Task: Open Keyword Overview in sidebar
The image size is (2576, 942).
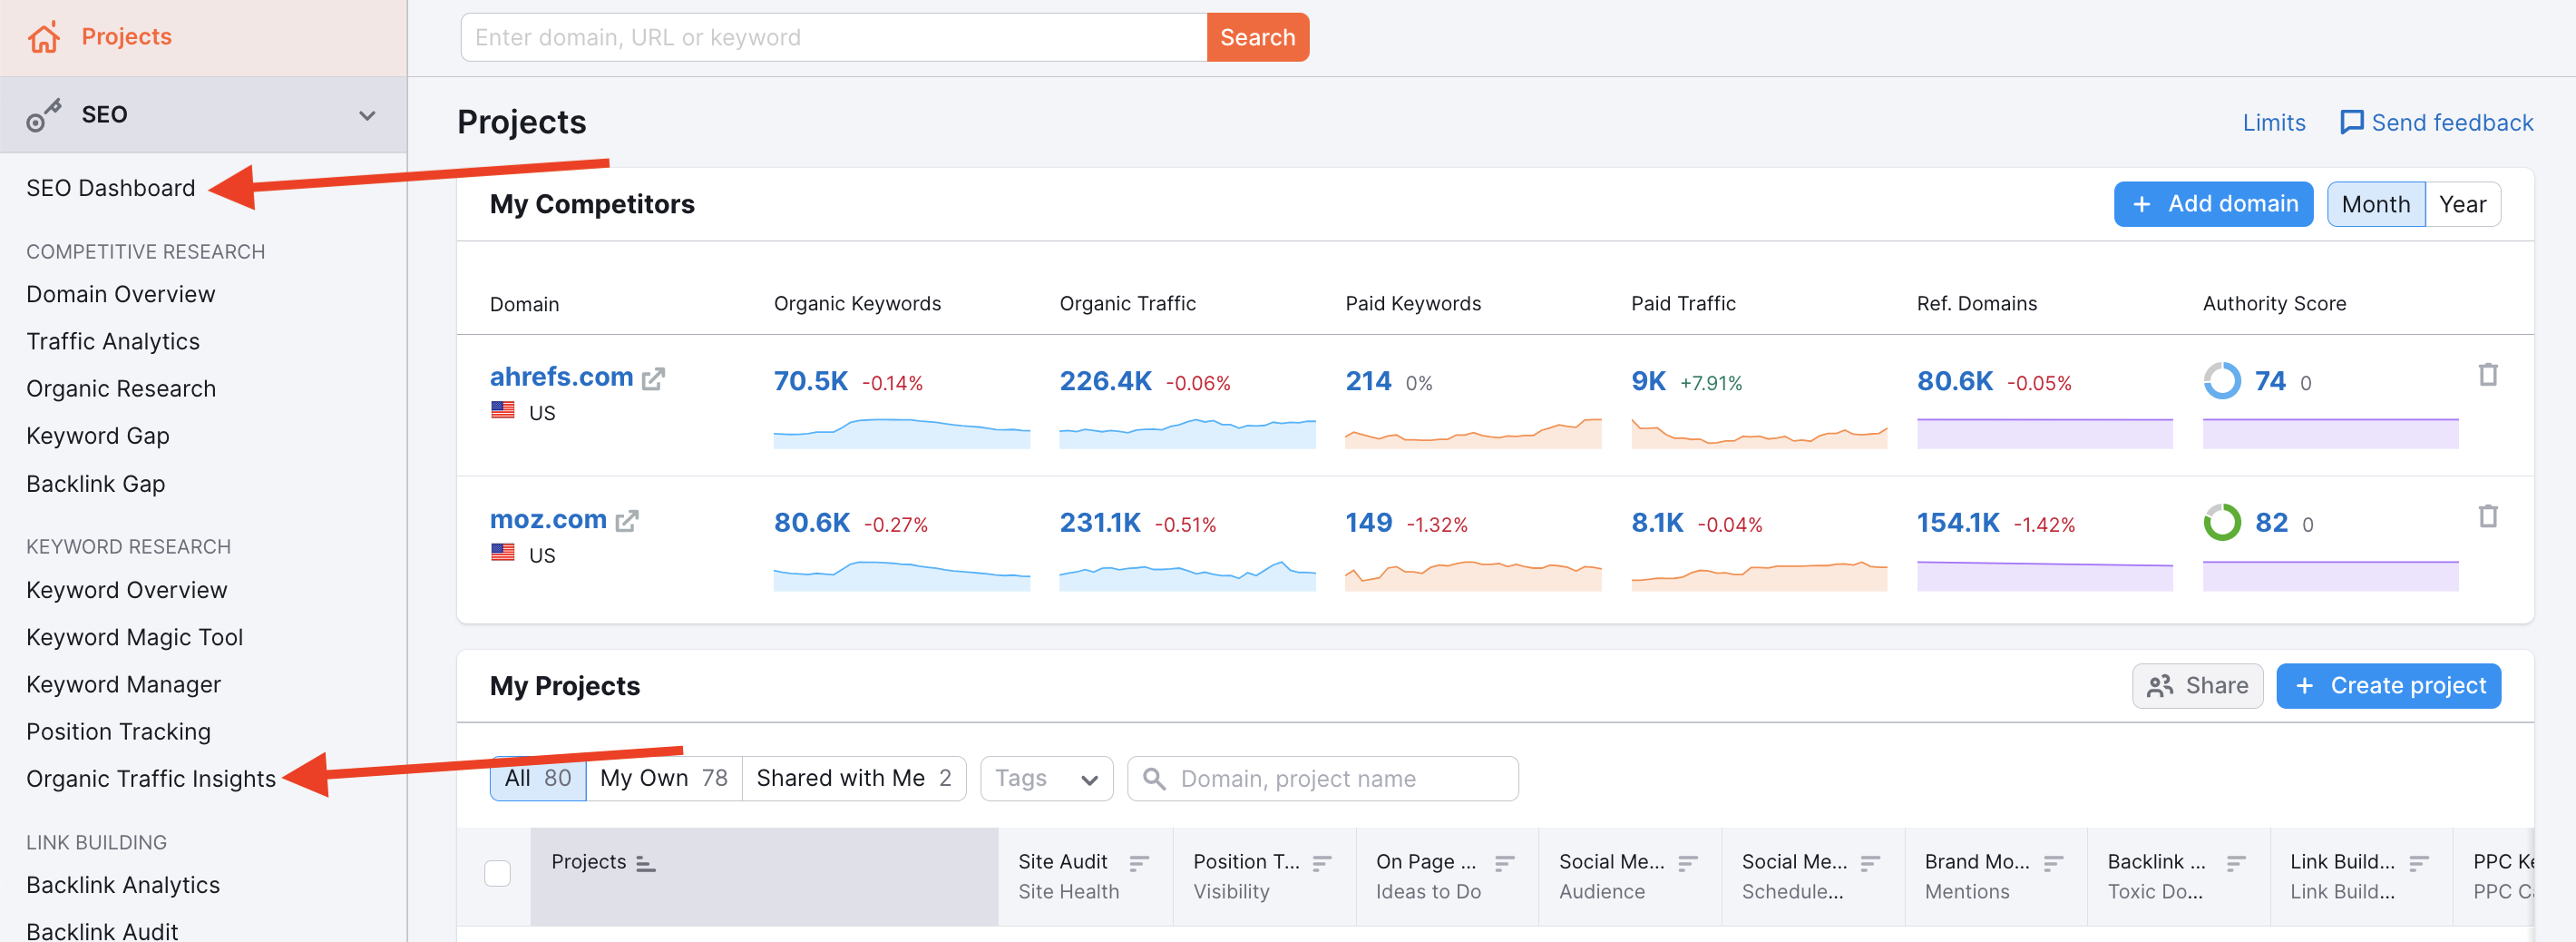Action: (127, 591)
